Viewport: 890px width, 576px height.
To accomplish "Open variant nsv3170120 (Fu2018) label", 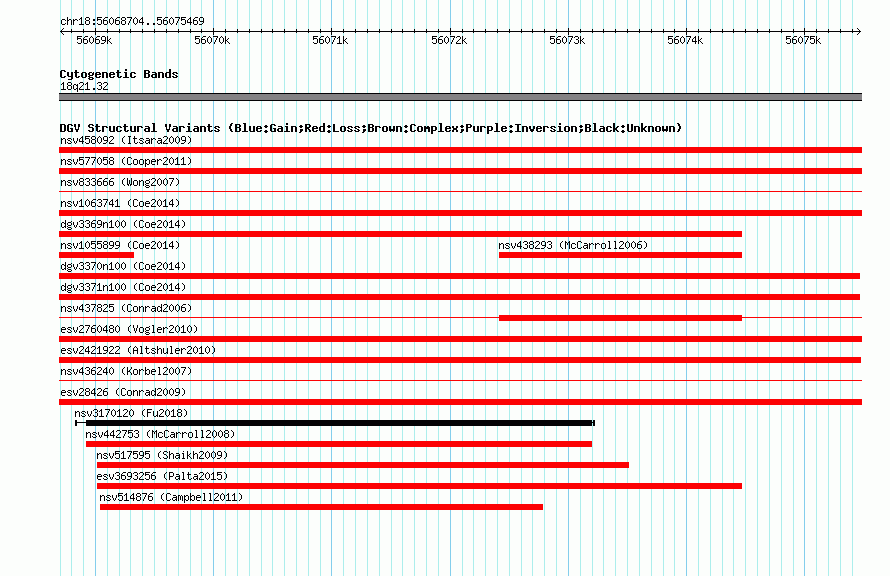I will pos(131,413).
